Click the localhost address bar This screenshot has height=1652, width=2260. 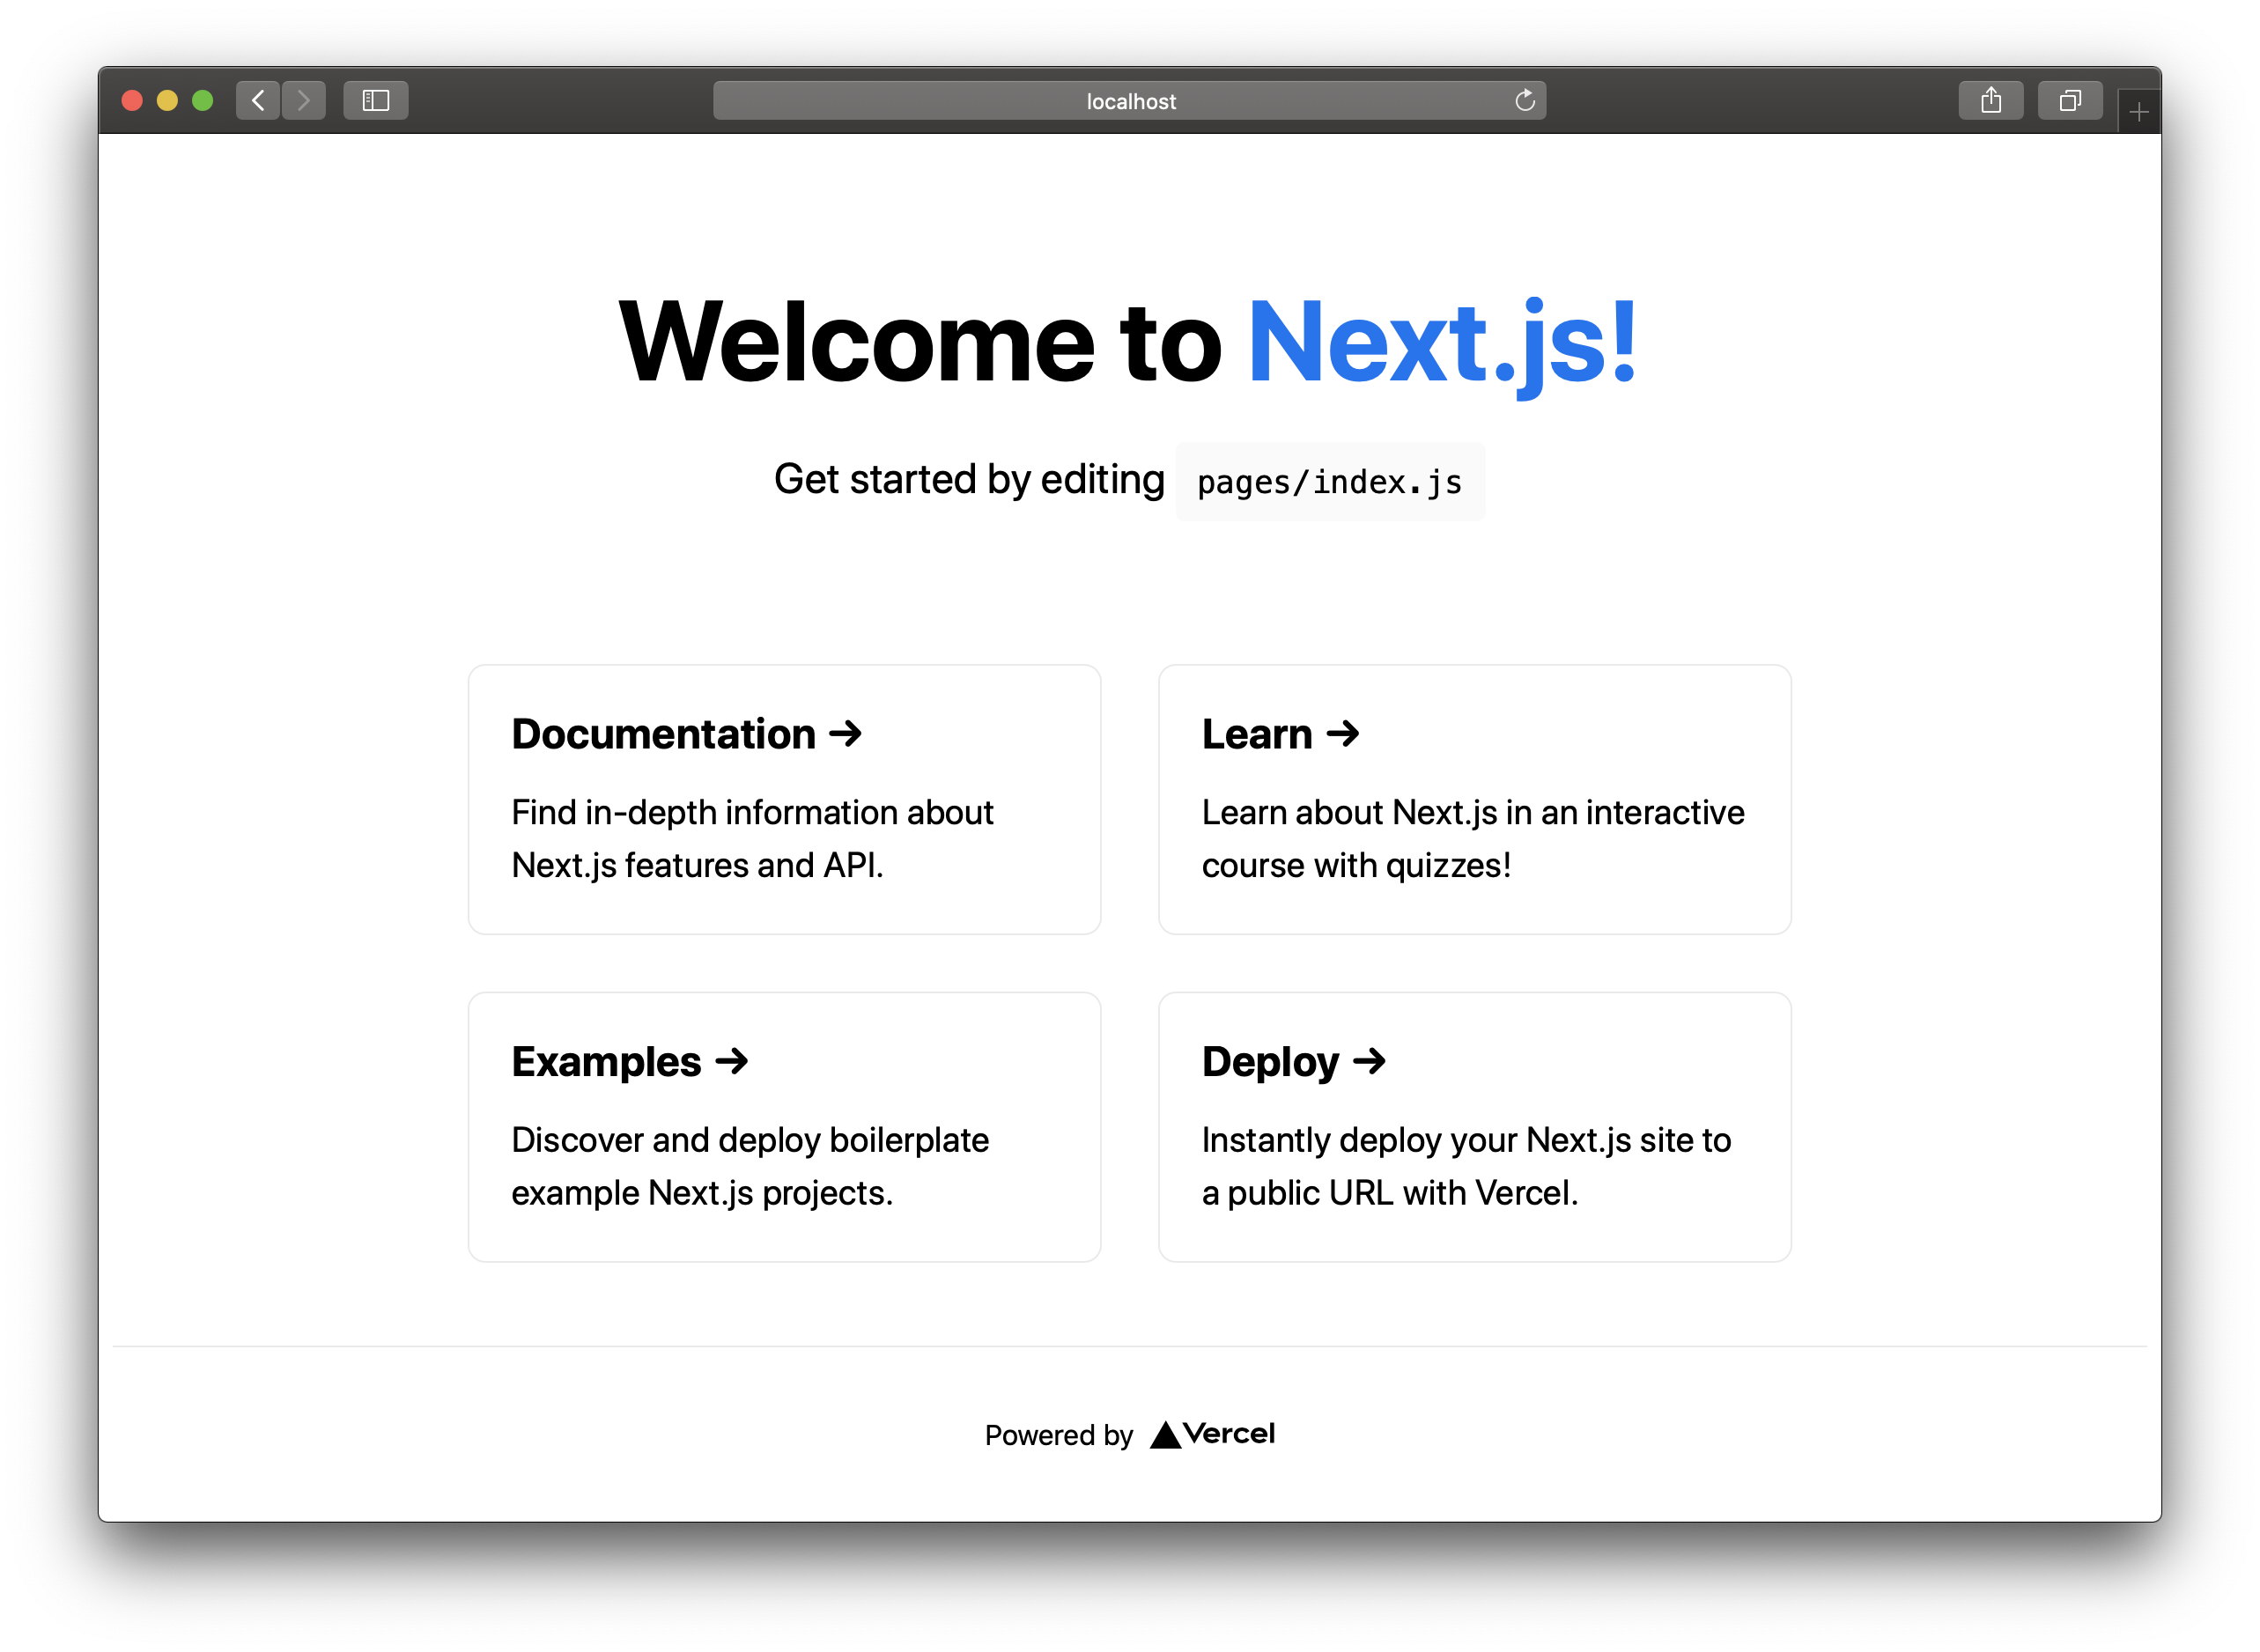click(1130, 100)
